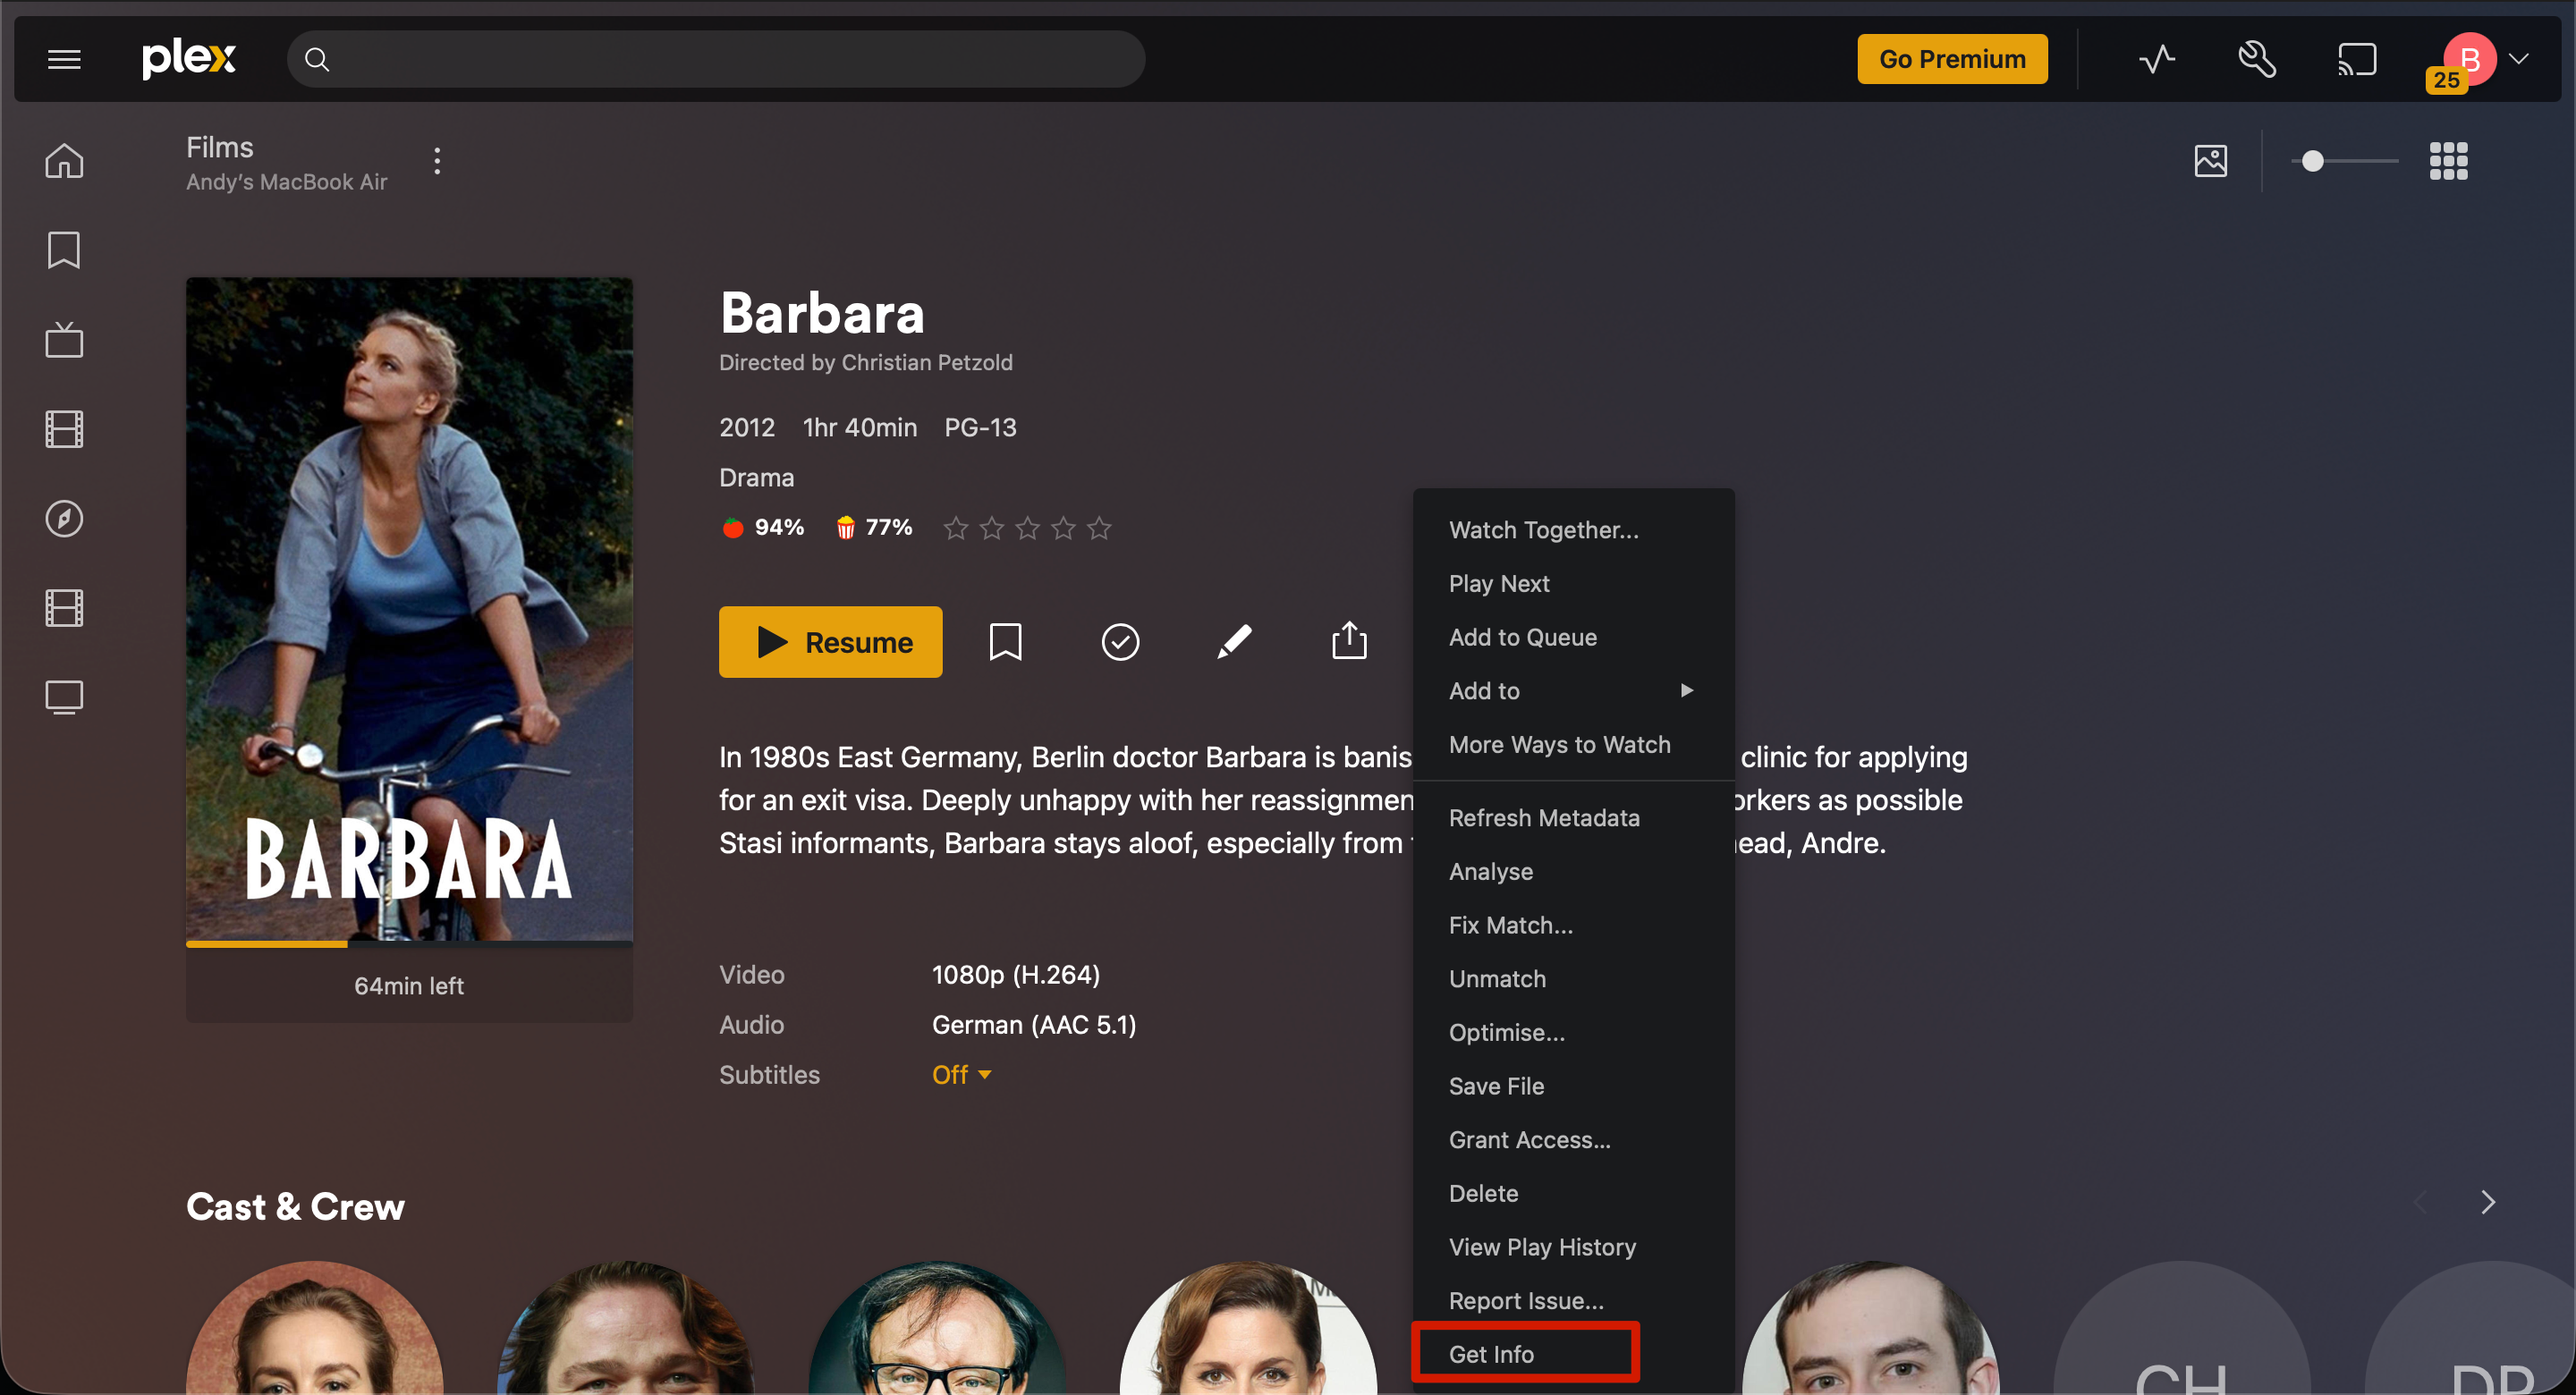Open director Christian Petzold link
This screenshot has width=2576, height=1395.
(927, 363)
